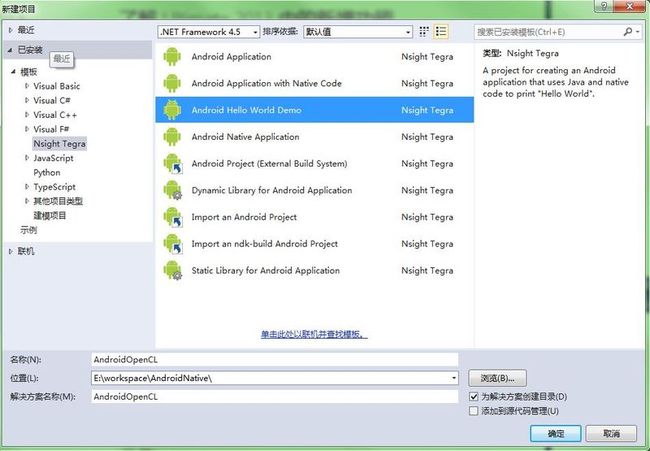Click the Android Project (External Build System) icon

point(172,163)
